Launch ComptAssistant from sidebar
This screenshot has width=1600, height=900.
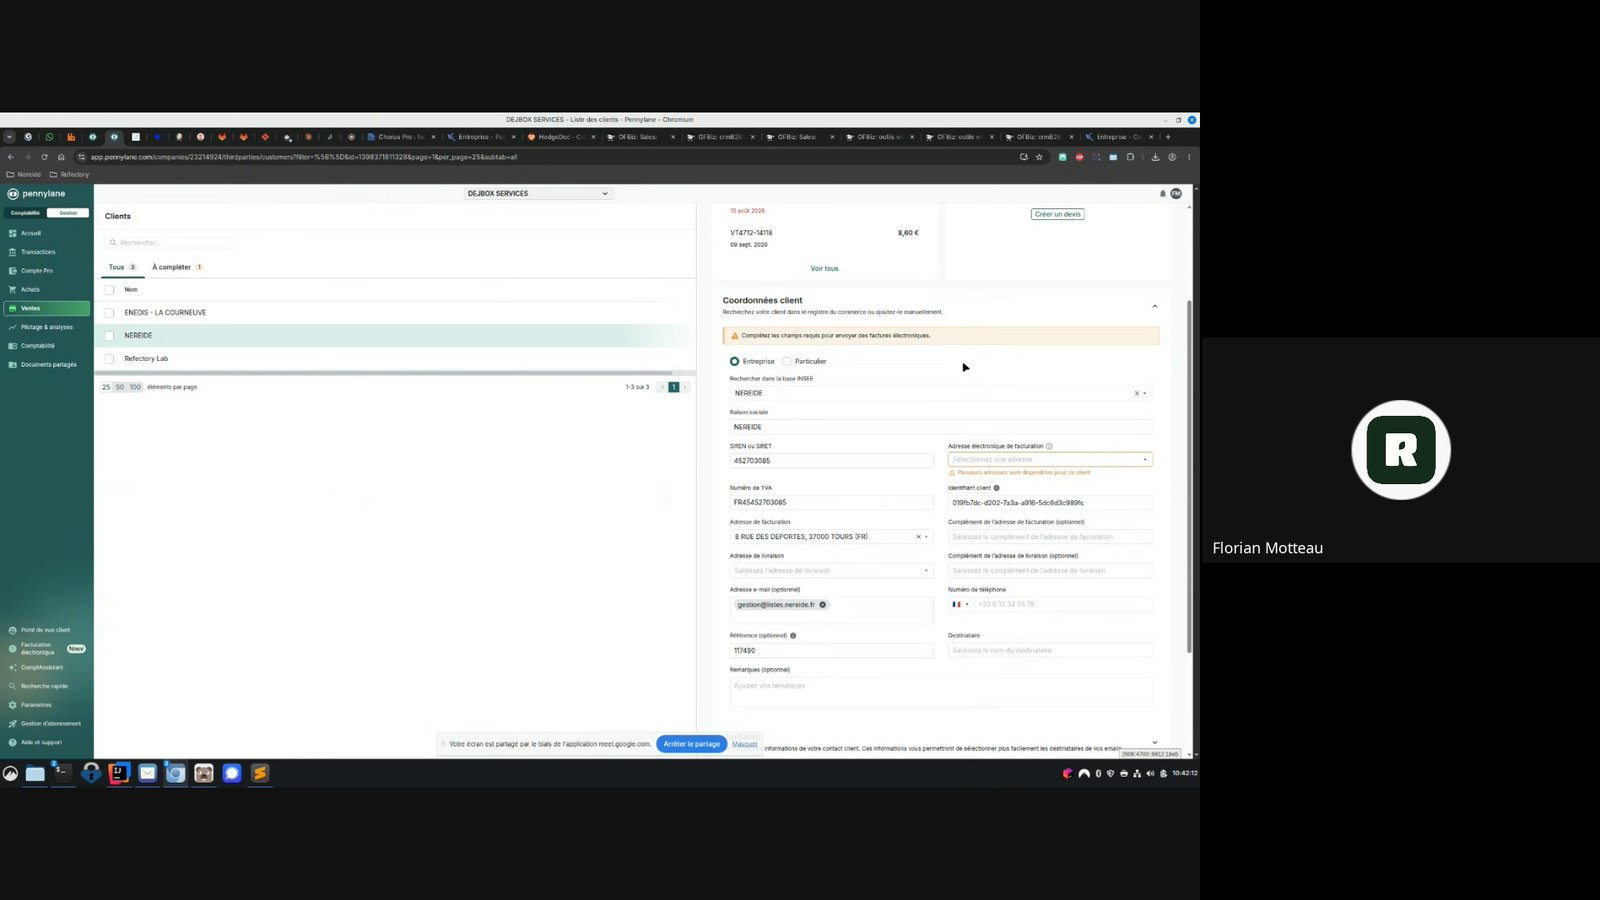(x=41, y=667)
